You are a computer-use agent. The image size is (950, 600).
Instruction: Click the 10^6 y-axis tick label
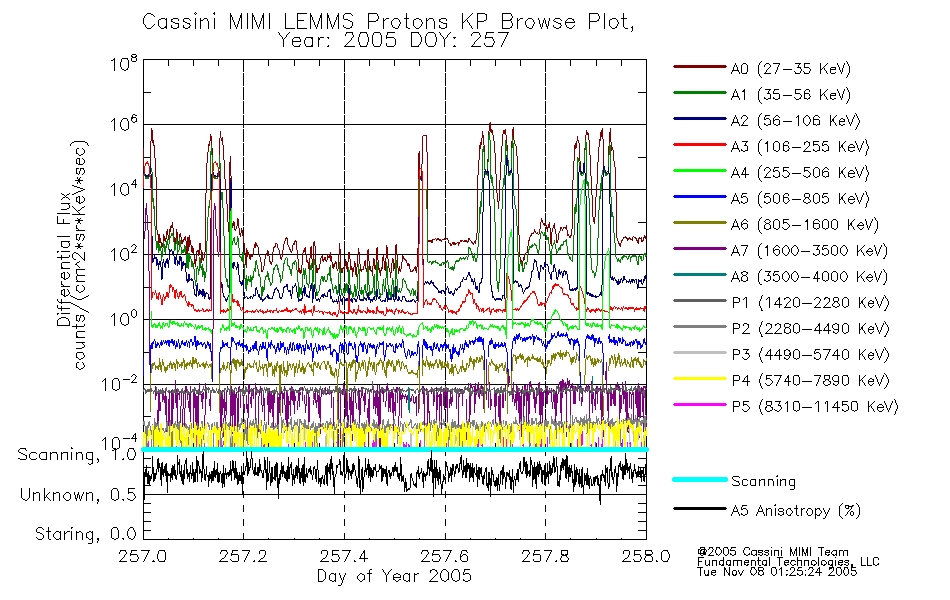tap(124, 124)
